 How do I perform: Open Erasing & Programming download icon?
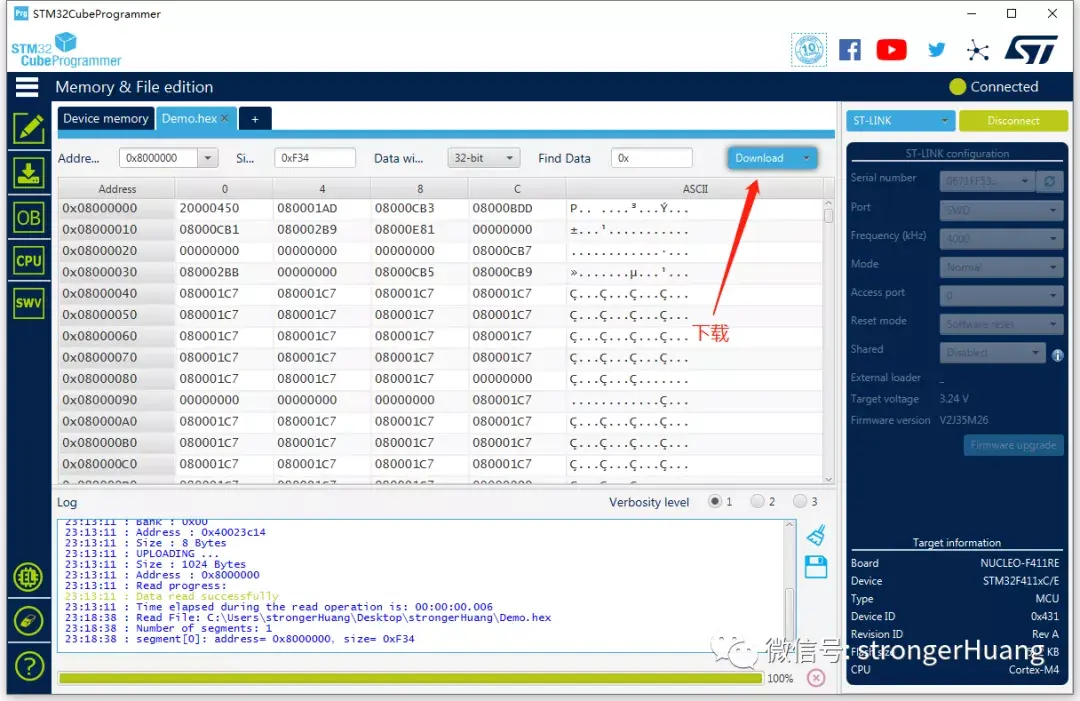tap(28, 173)
